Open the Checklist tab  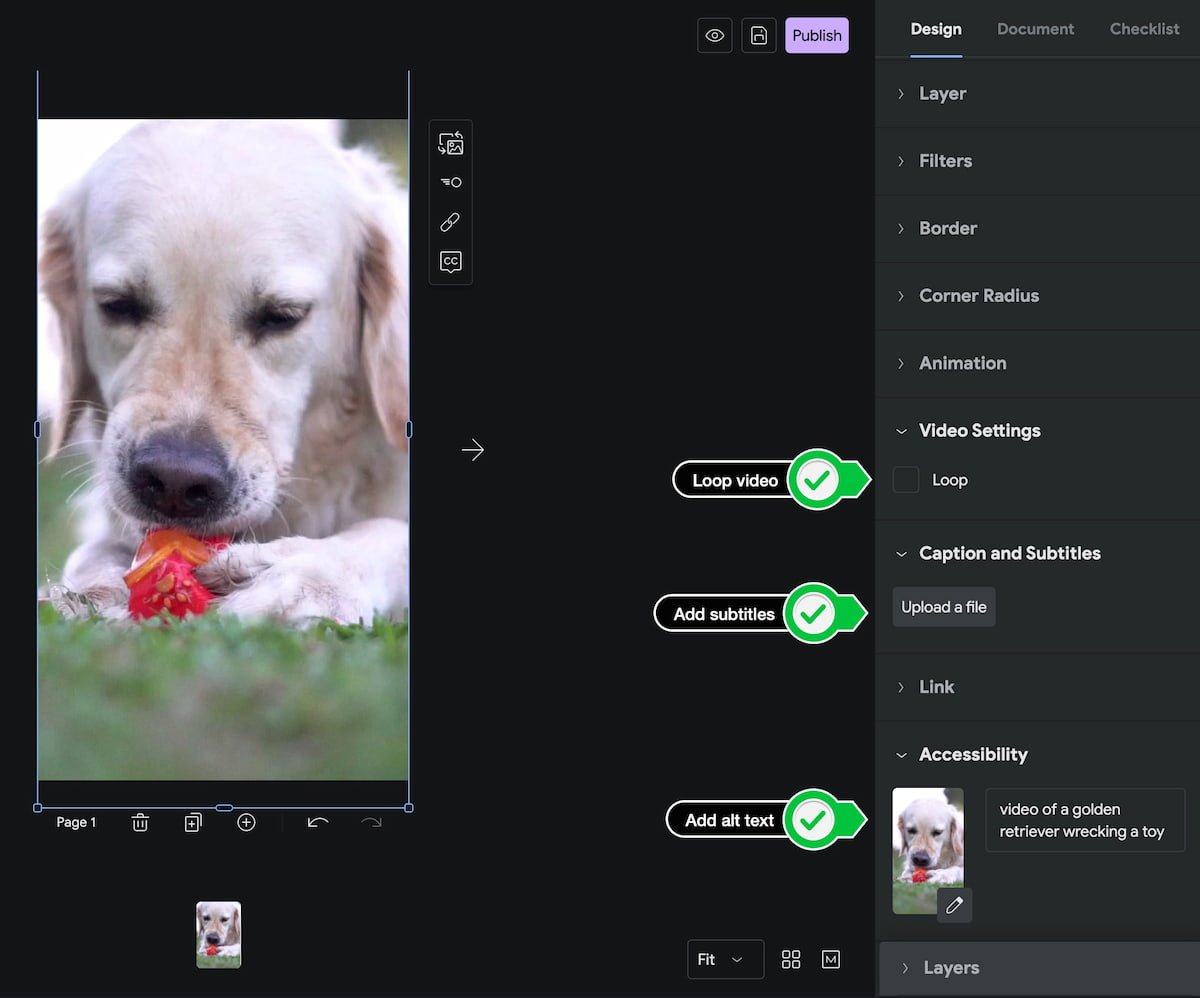tap(1144, 29)
